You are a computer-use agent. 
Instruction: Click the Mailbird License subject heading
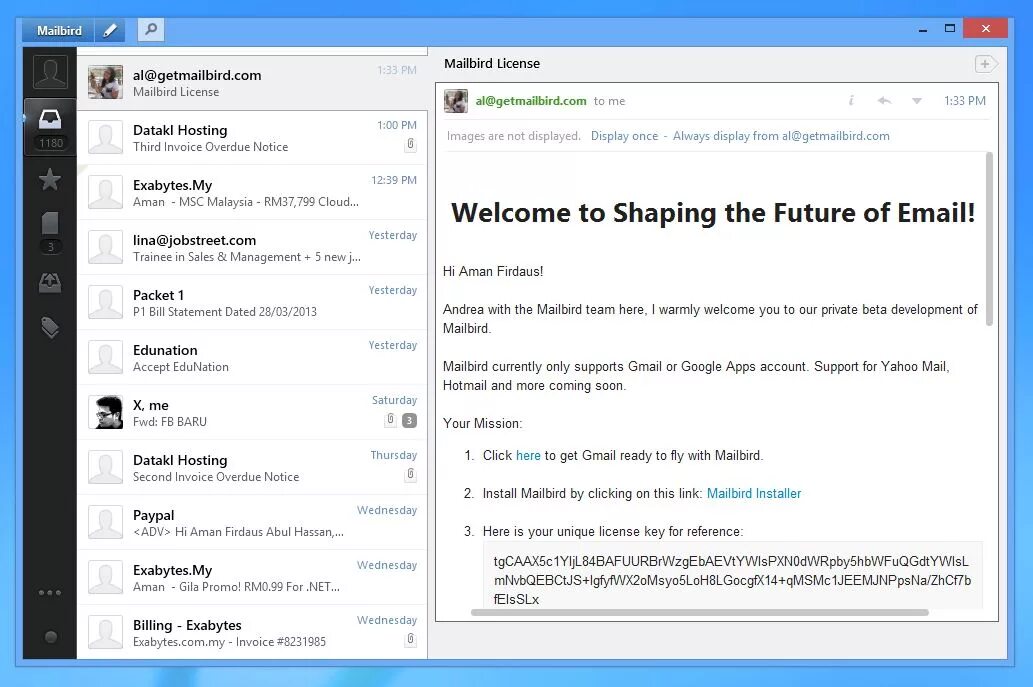tap(491, 64)
